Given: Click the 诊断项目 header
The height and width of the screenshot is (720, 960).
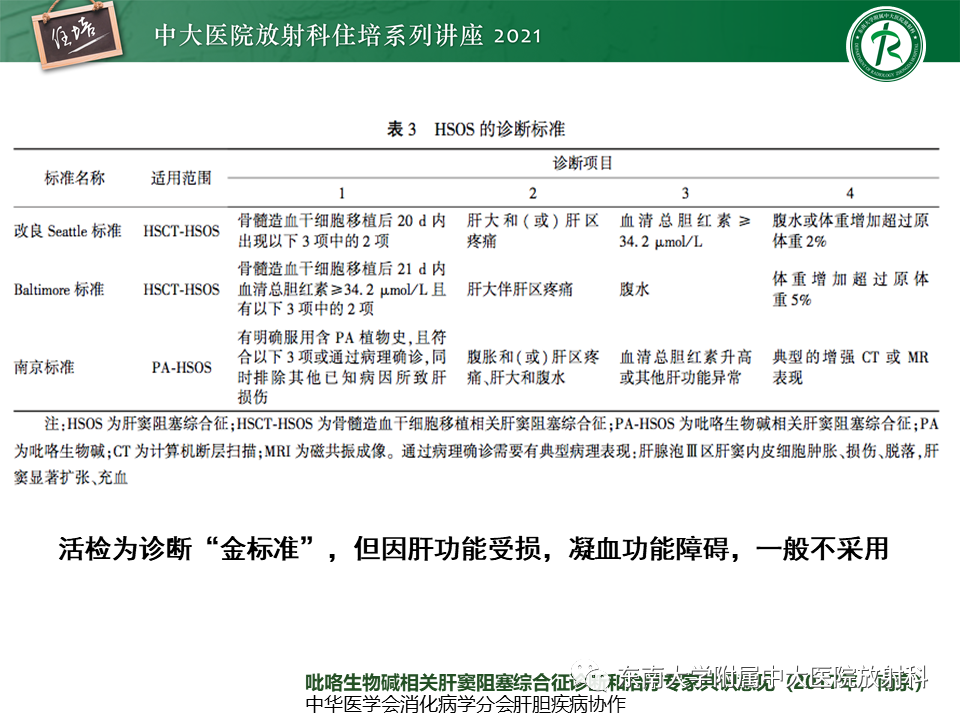Looking at the screenshot, I should 582,163.
